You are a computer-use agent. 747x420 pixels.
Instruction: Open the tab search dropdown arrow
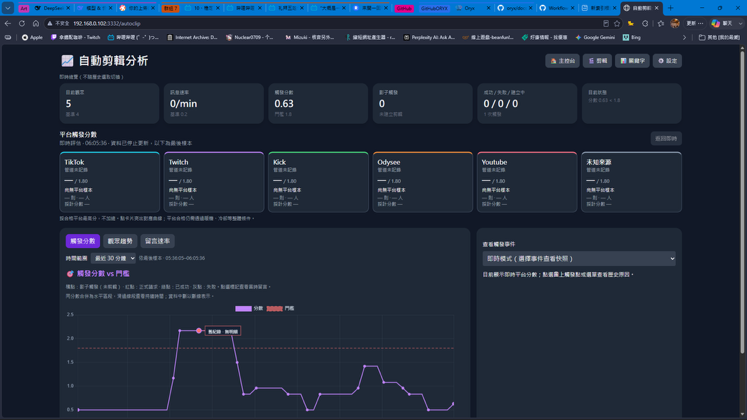point(8,8)
